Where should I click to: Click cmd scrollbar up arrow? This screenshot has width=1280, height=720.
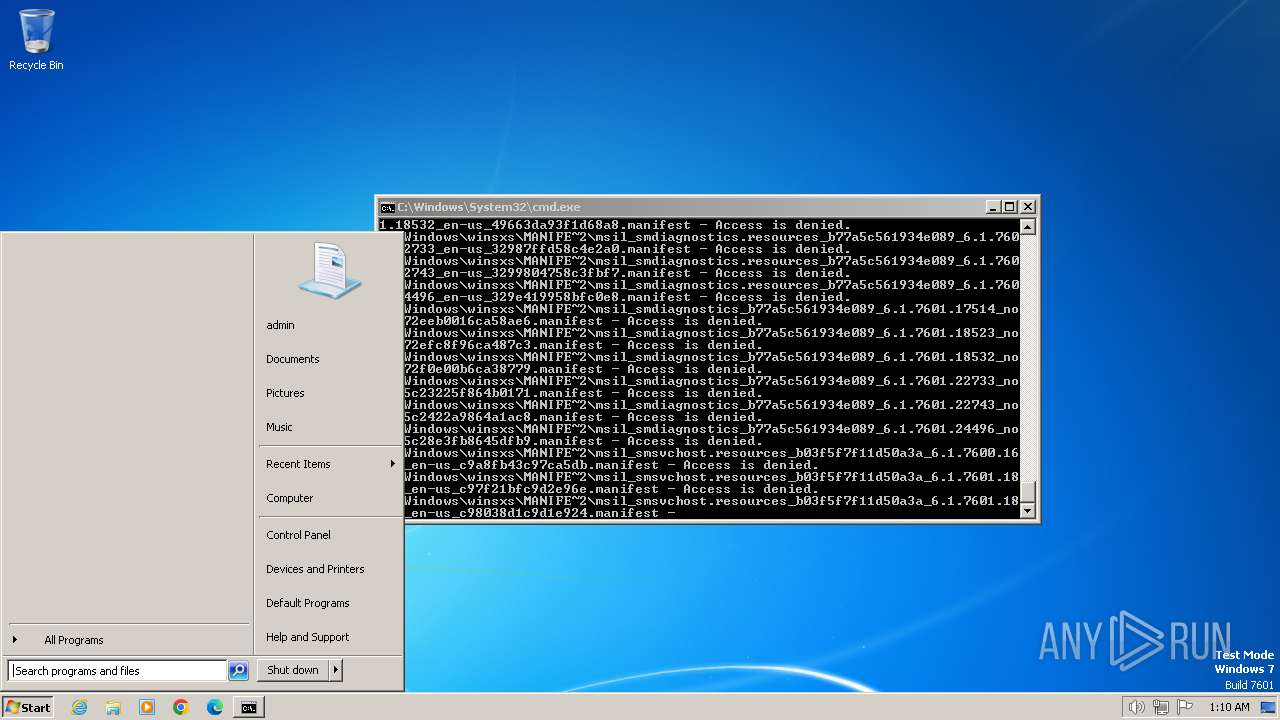[x=1027, y=227]
